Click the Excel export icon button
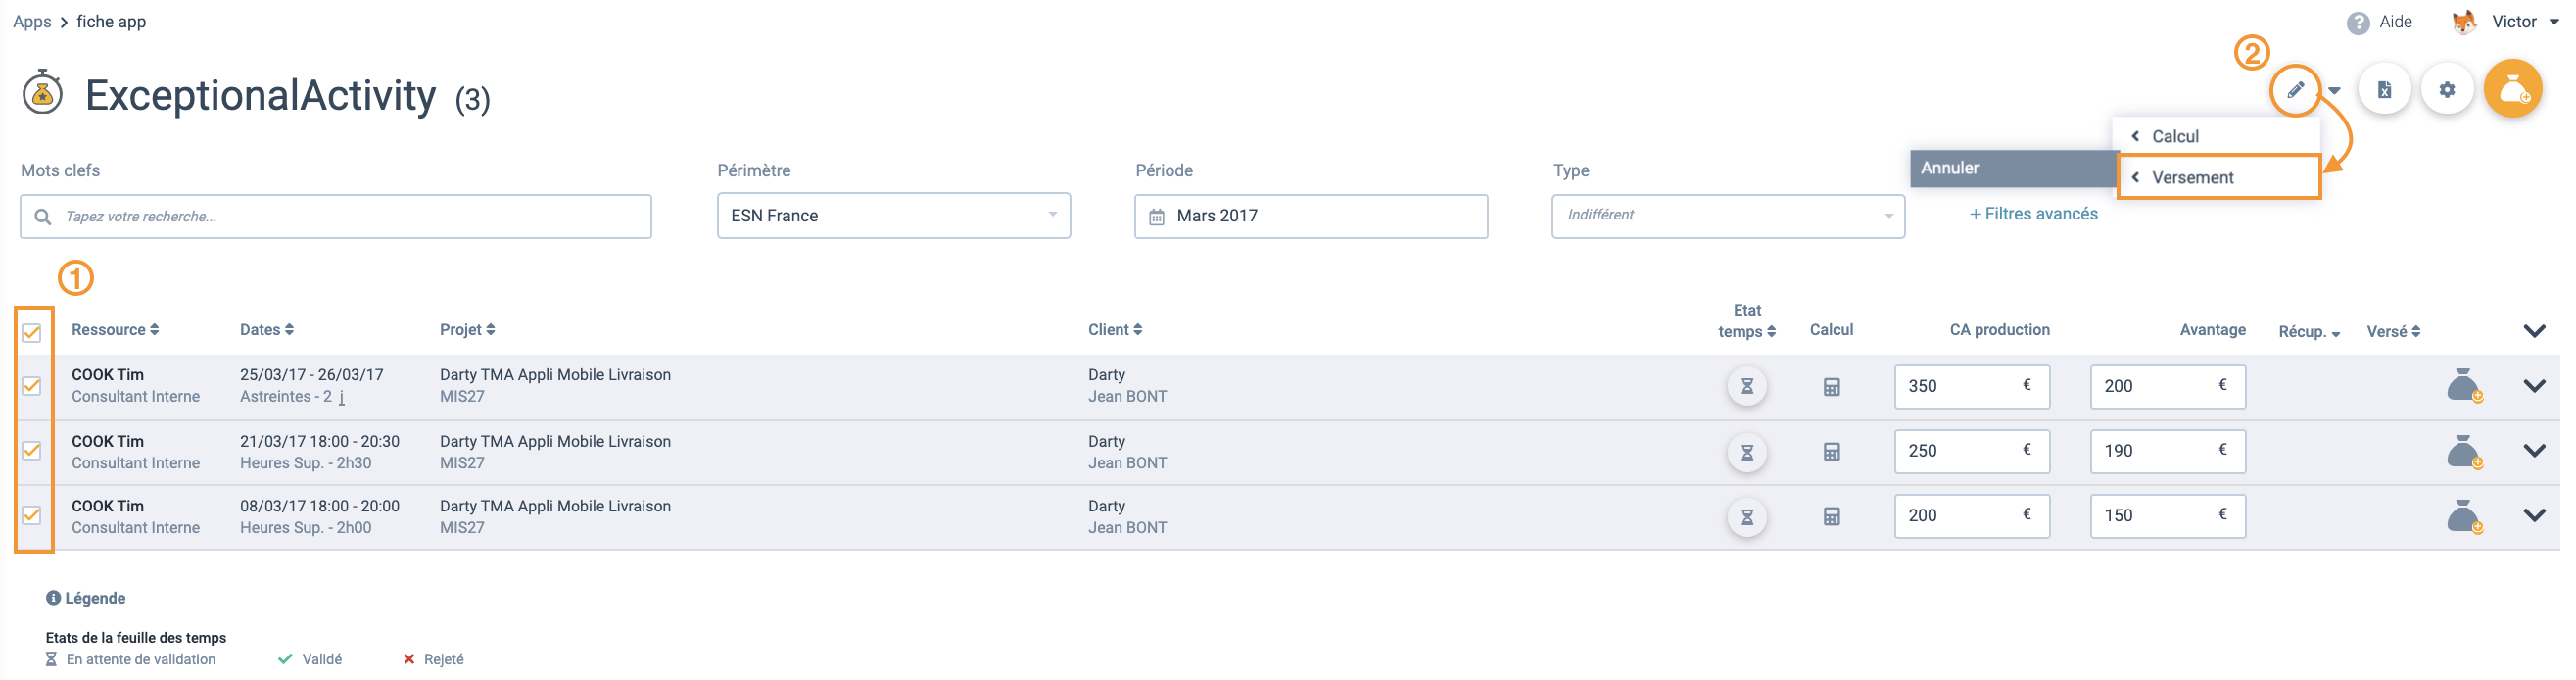2576x680 pixels. click(2385, 90)
